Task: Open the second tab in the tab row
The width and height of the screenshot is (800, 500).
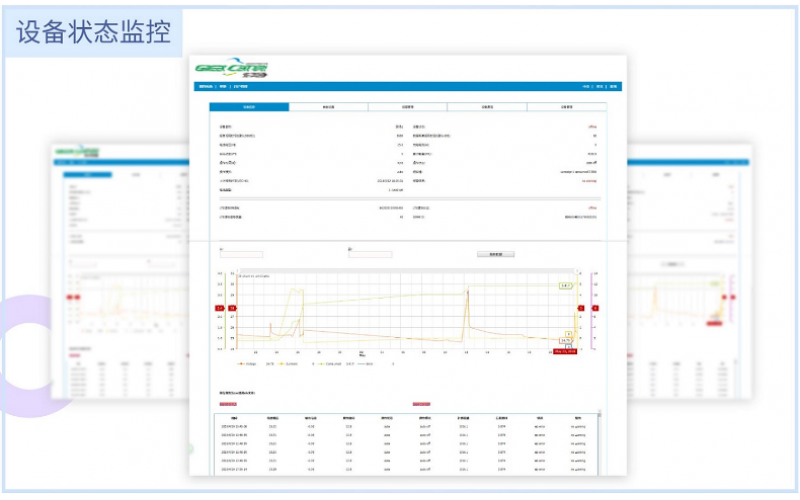Action: tap(328, 106)
